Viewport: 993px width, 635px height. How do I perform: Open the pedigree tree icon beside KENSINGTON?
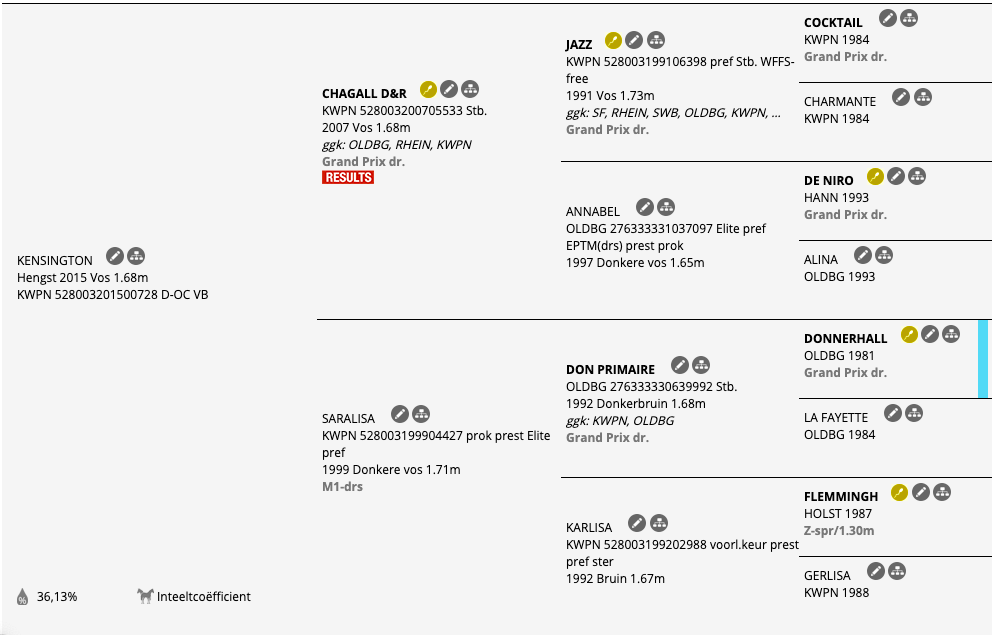(136, 256)
